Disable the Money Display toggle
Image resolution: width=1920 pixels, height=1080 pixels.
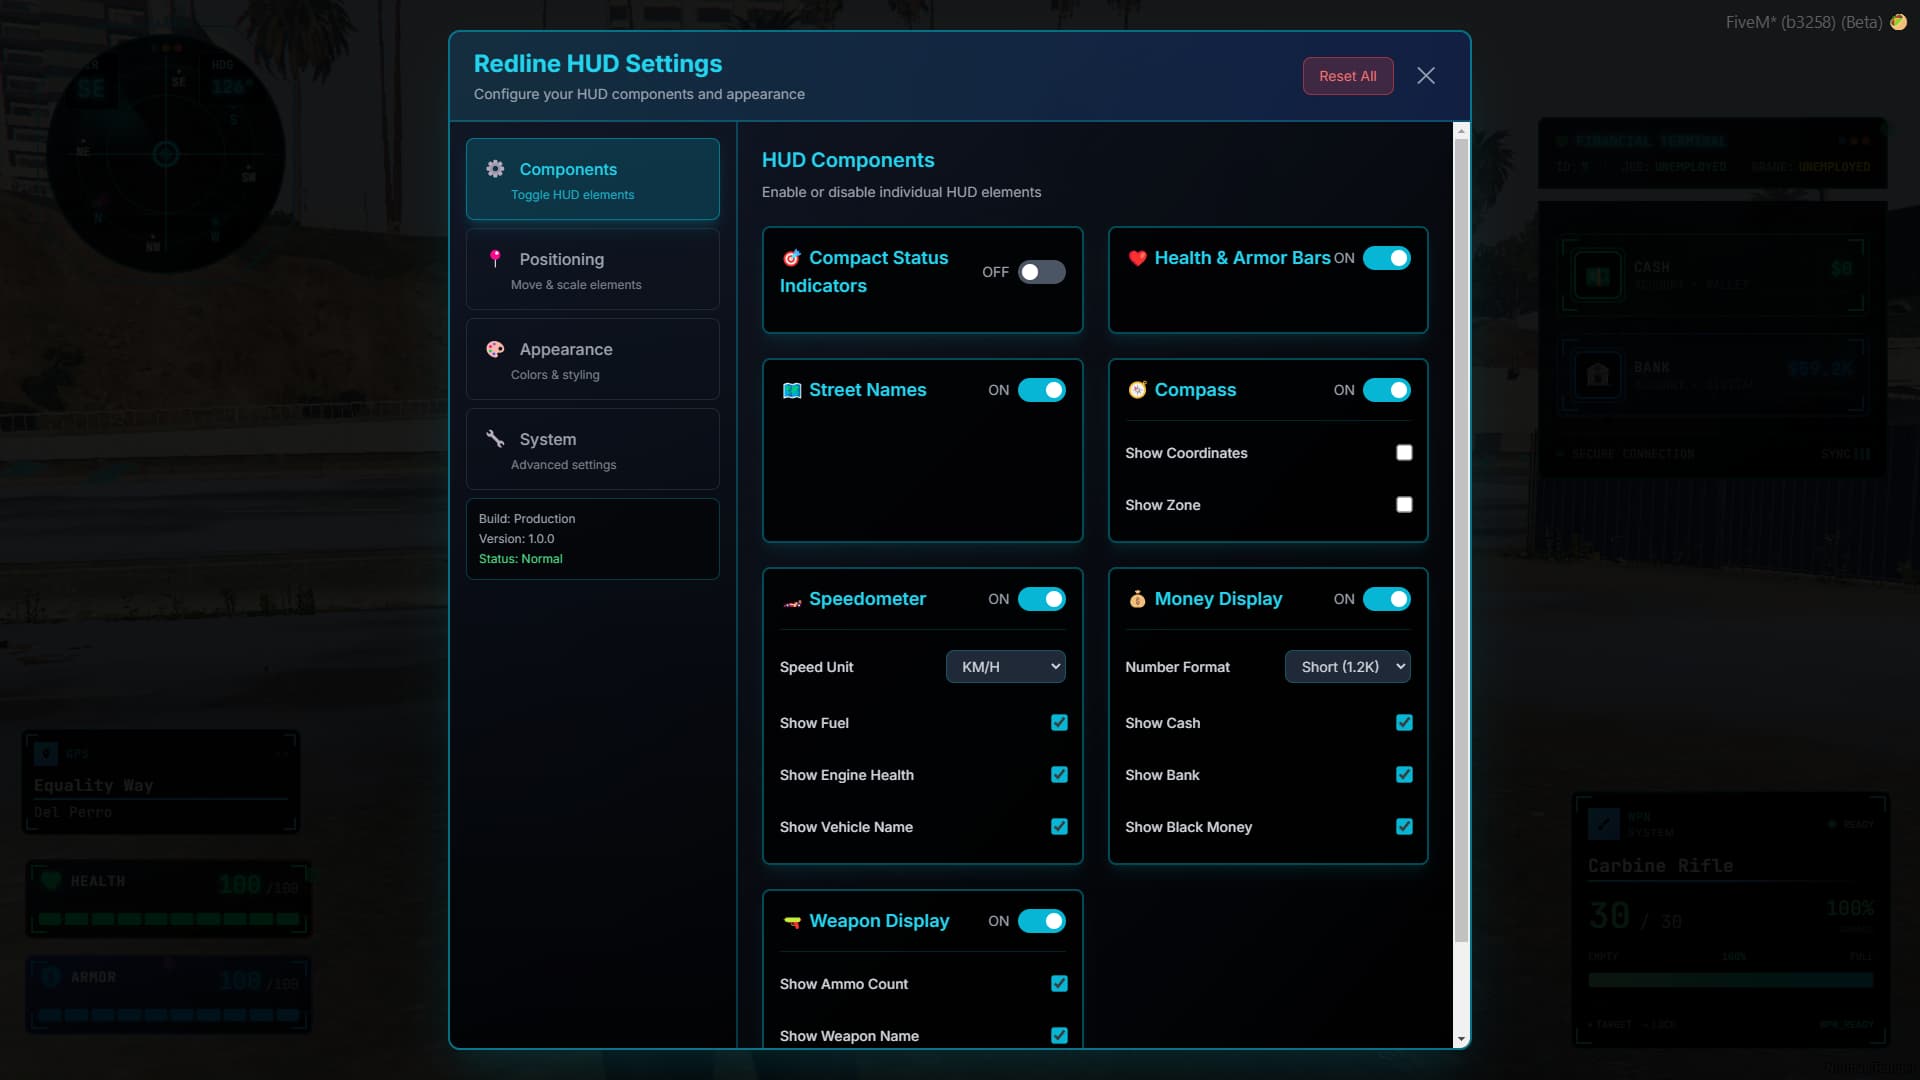(x=1386, y=599)
